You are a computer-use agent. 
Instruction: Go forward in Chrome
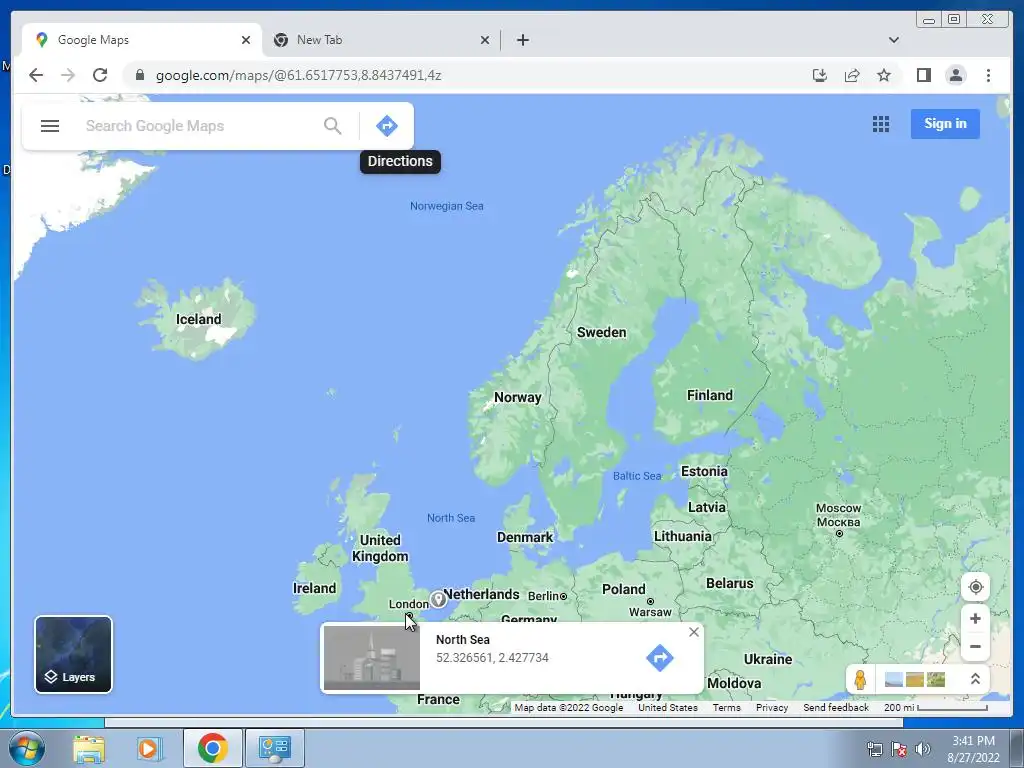point(68,75)
